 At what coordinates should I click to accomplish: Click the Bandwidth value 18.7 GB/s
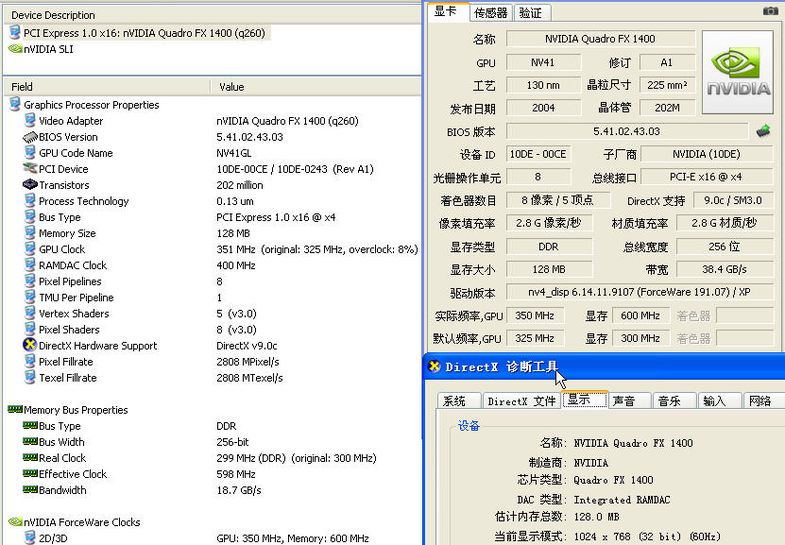[x=239, y=490]
